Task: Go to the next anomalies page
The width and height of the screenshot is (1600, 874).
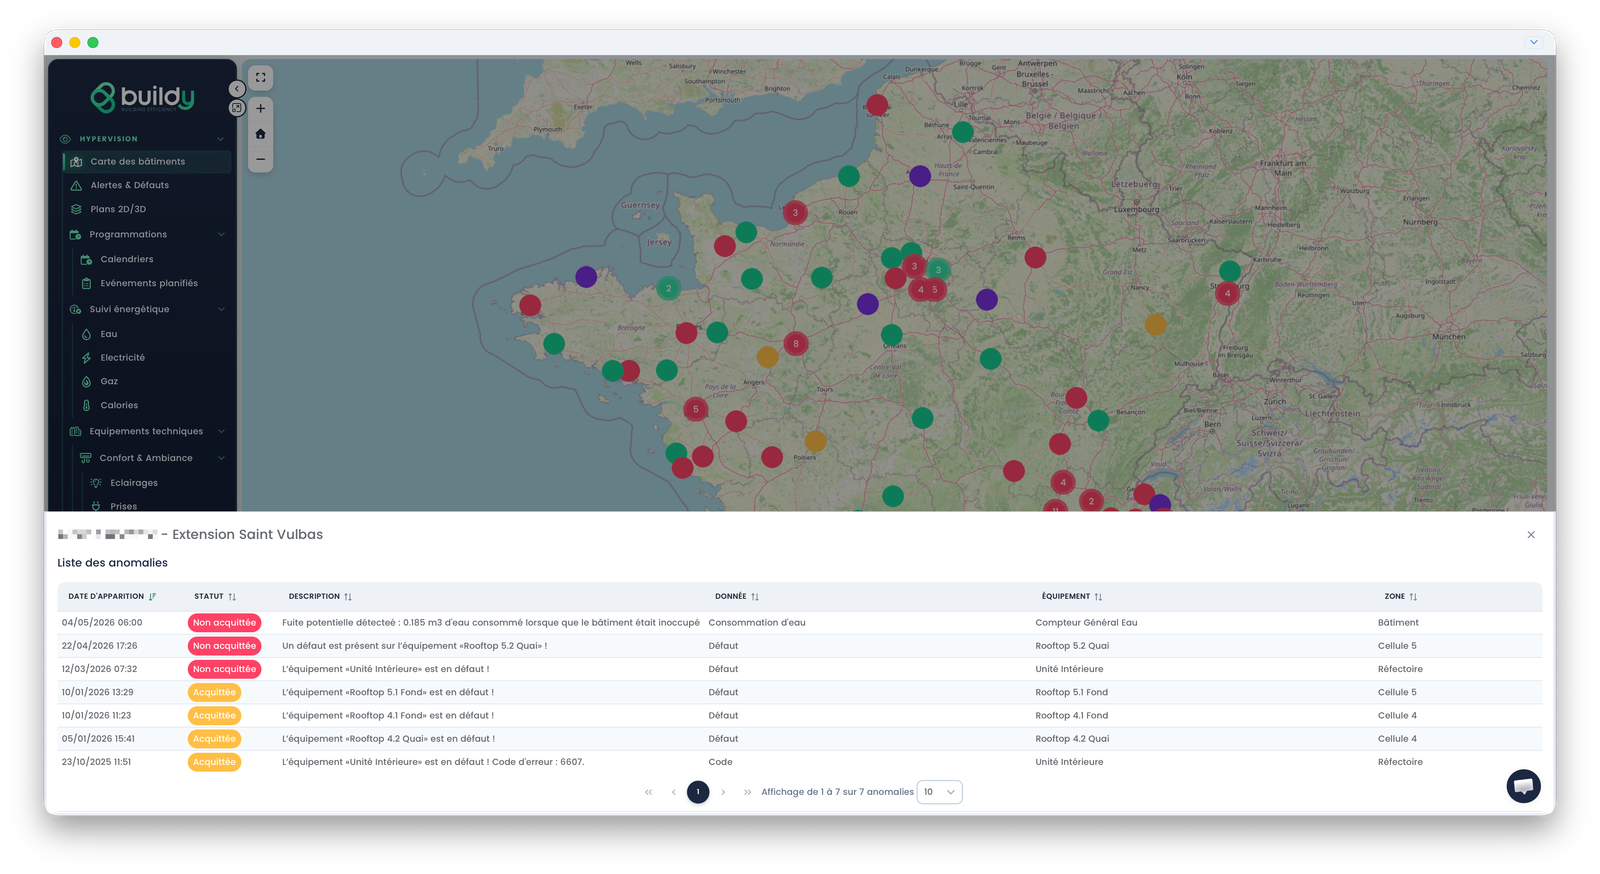Action: coord(723,792)
